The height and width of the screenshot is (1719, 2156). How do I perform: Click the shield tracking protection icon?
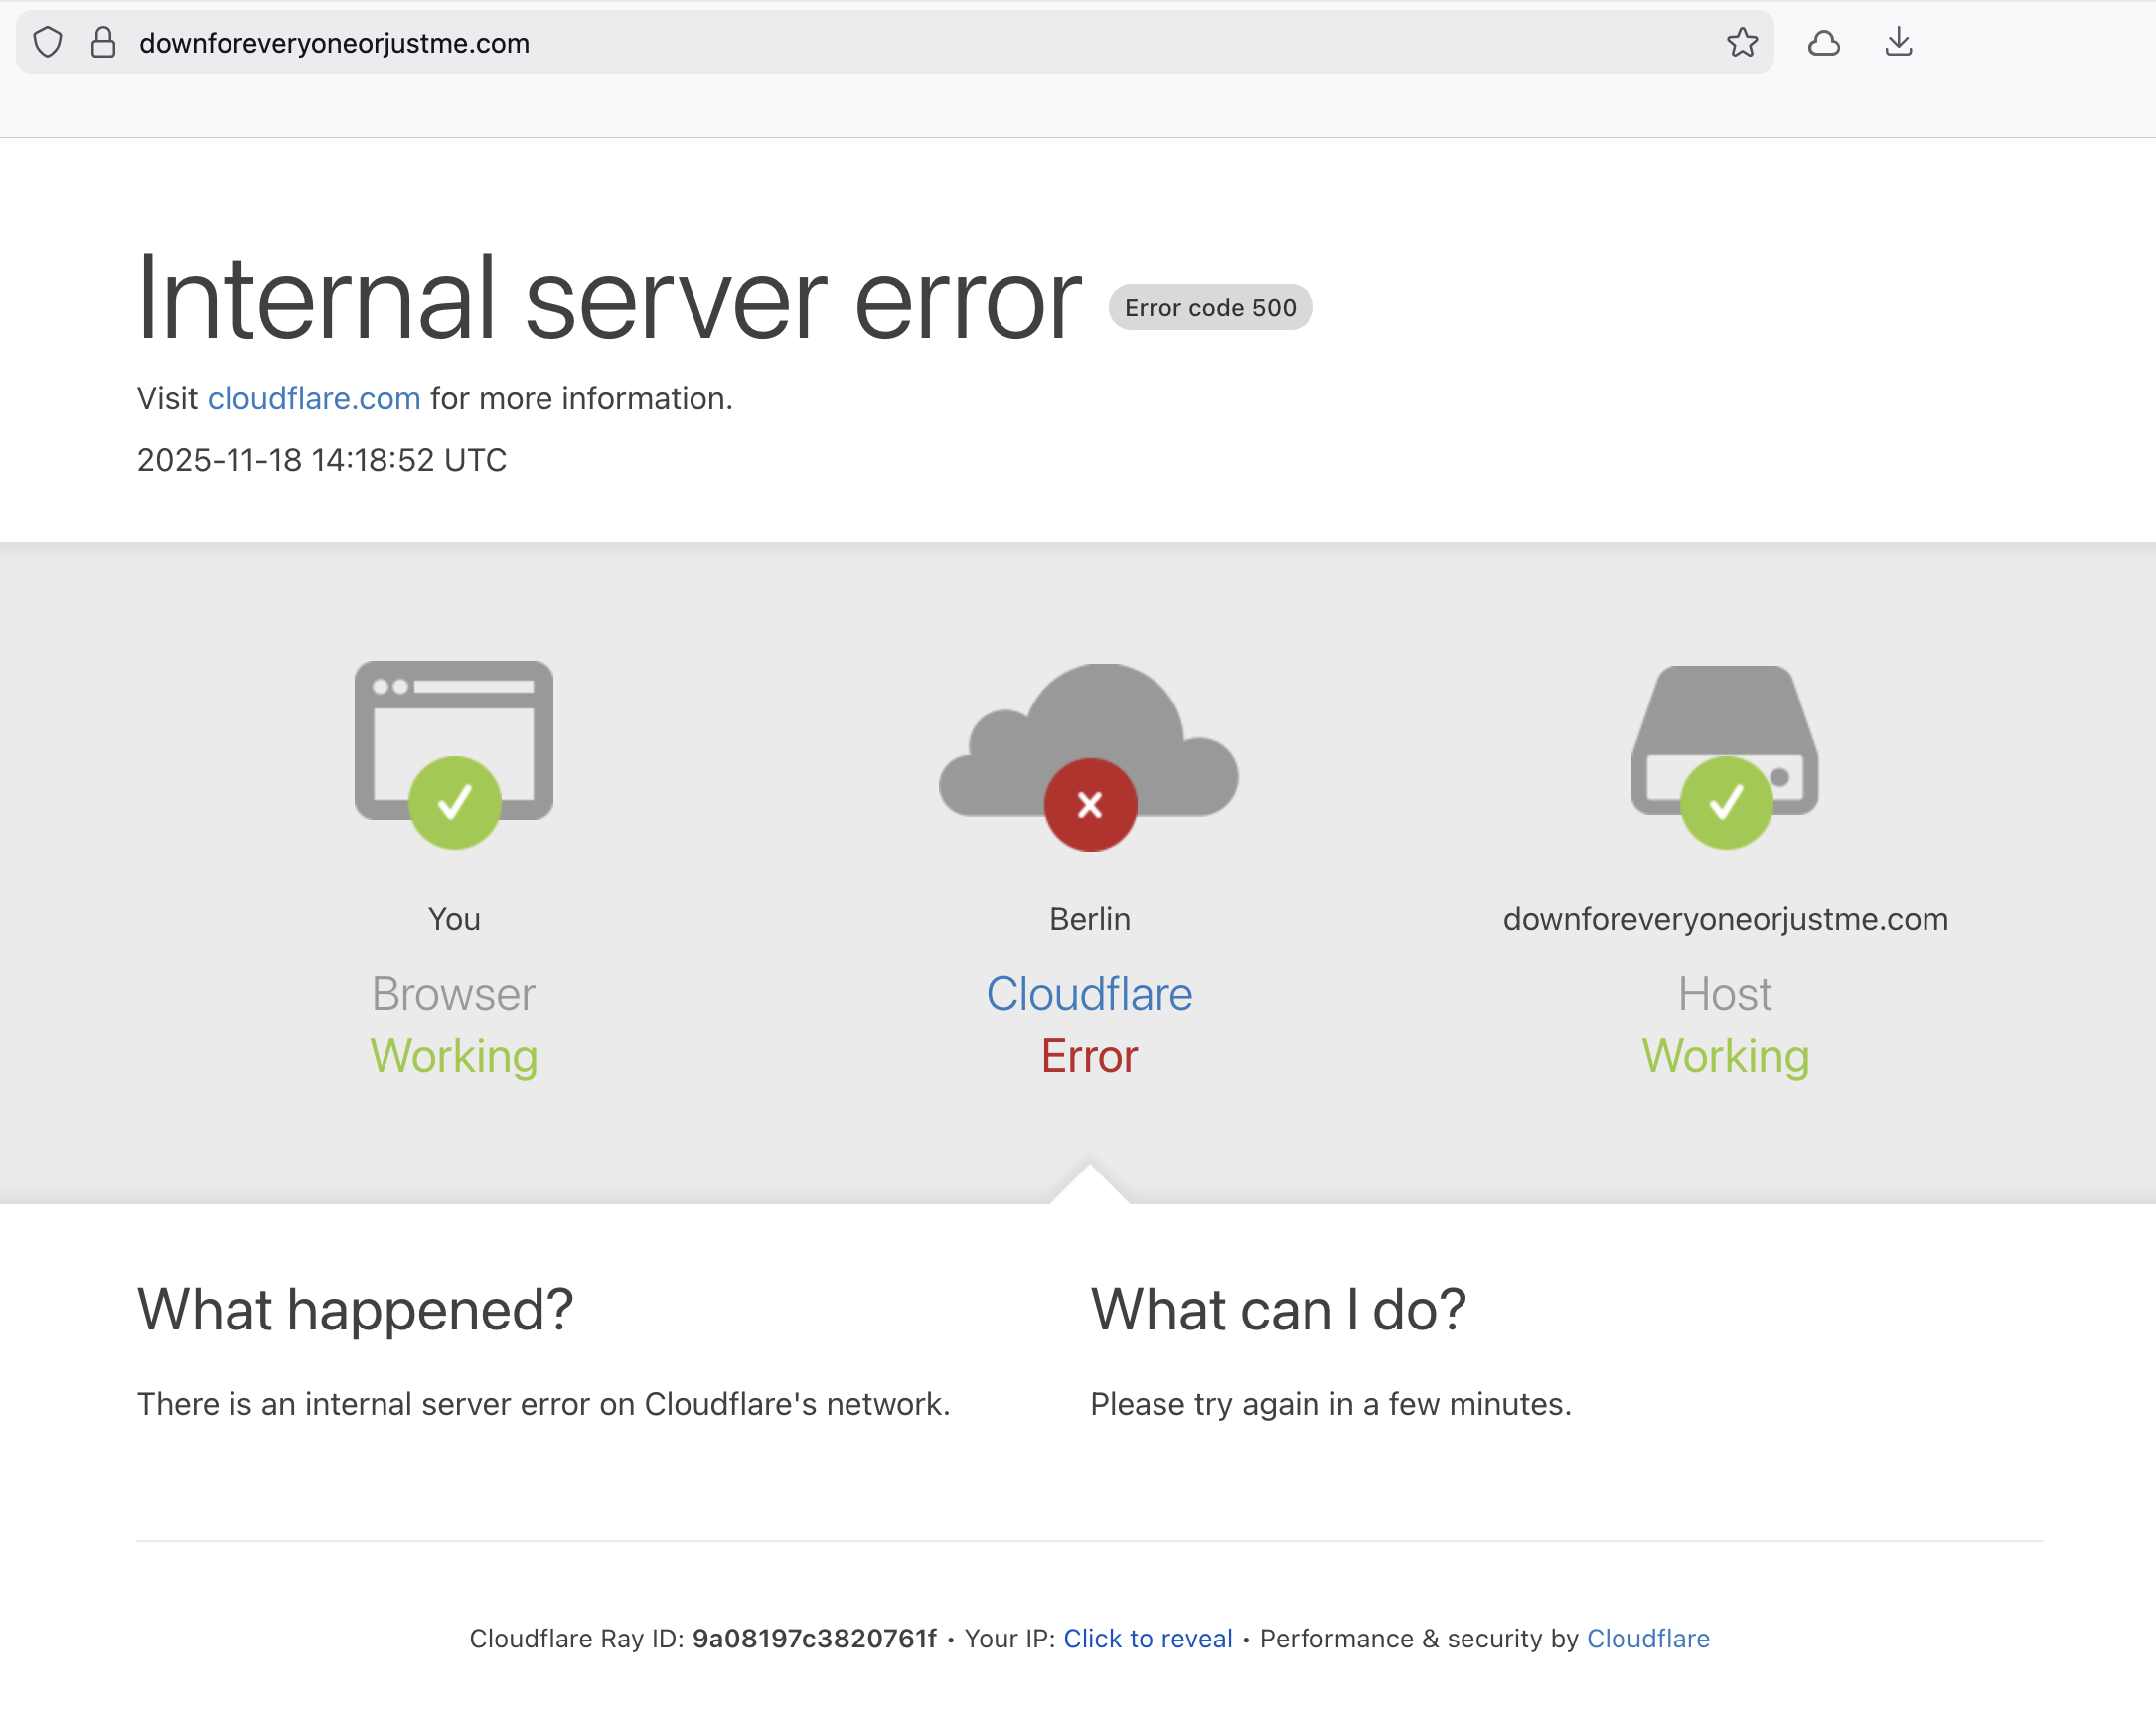(x=47, y=42)
